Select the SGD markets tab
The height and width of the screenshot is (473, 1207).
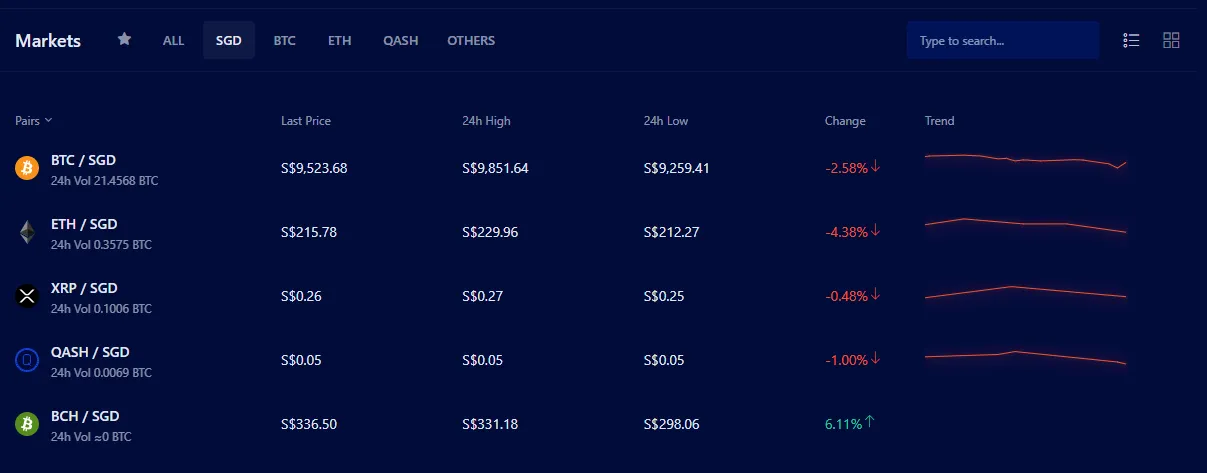[229, 41]
